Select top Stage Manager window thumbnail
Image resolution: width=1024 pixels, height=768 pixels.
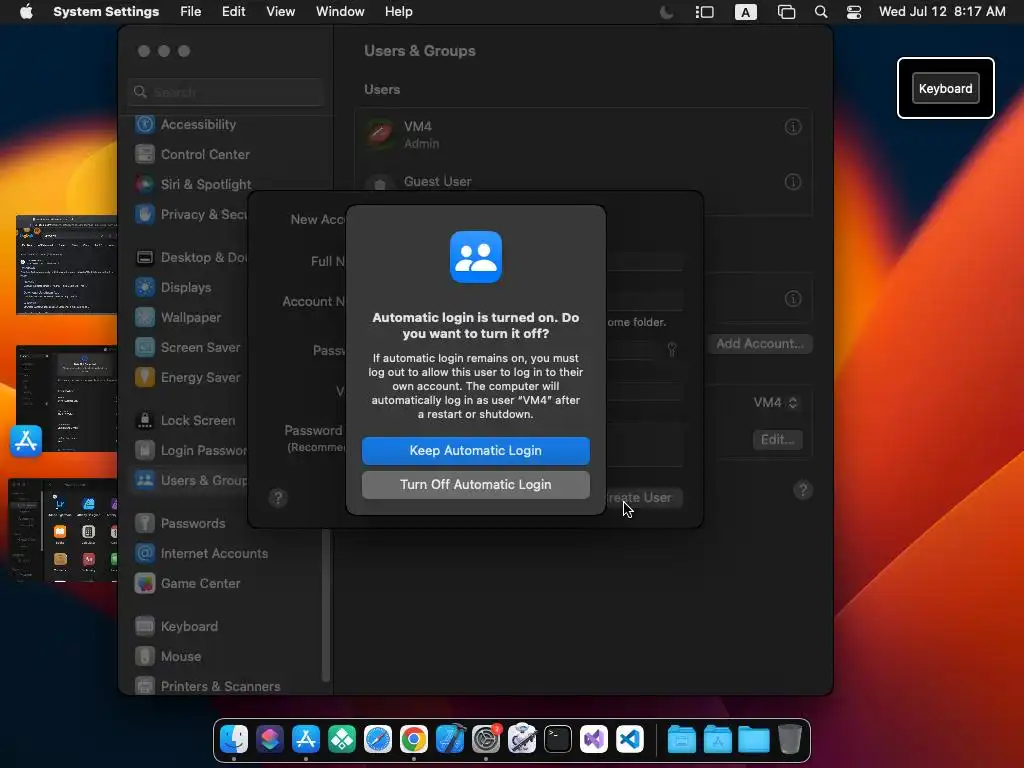coord(67,265)
